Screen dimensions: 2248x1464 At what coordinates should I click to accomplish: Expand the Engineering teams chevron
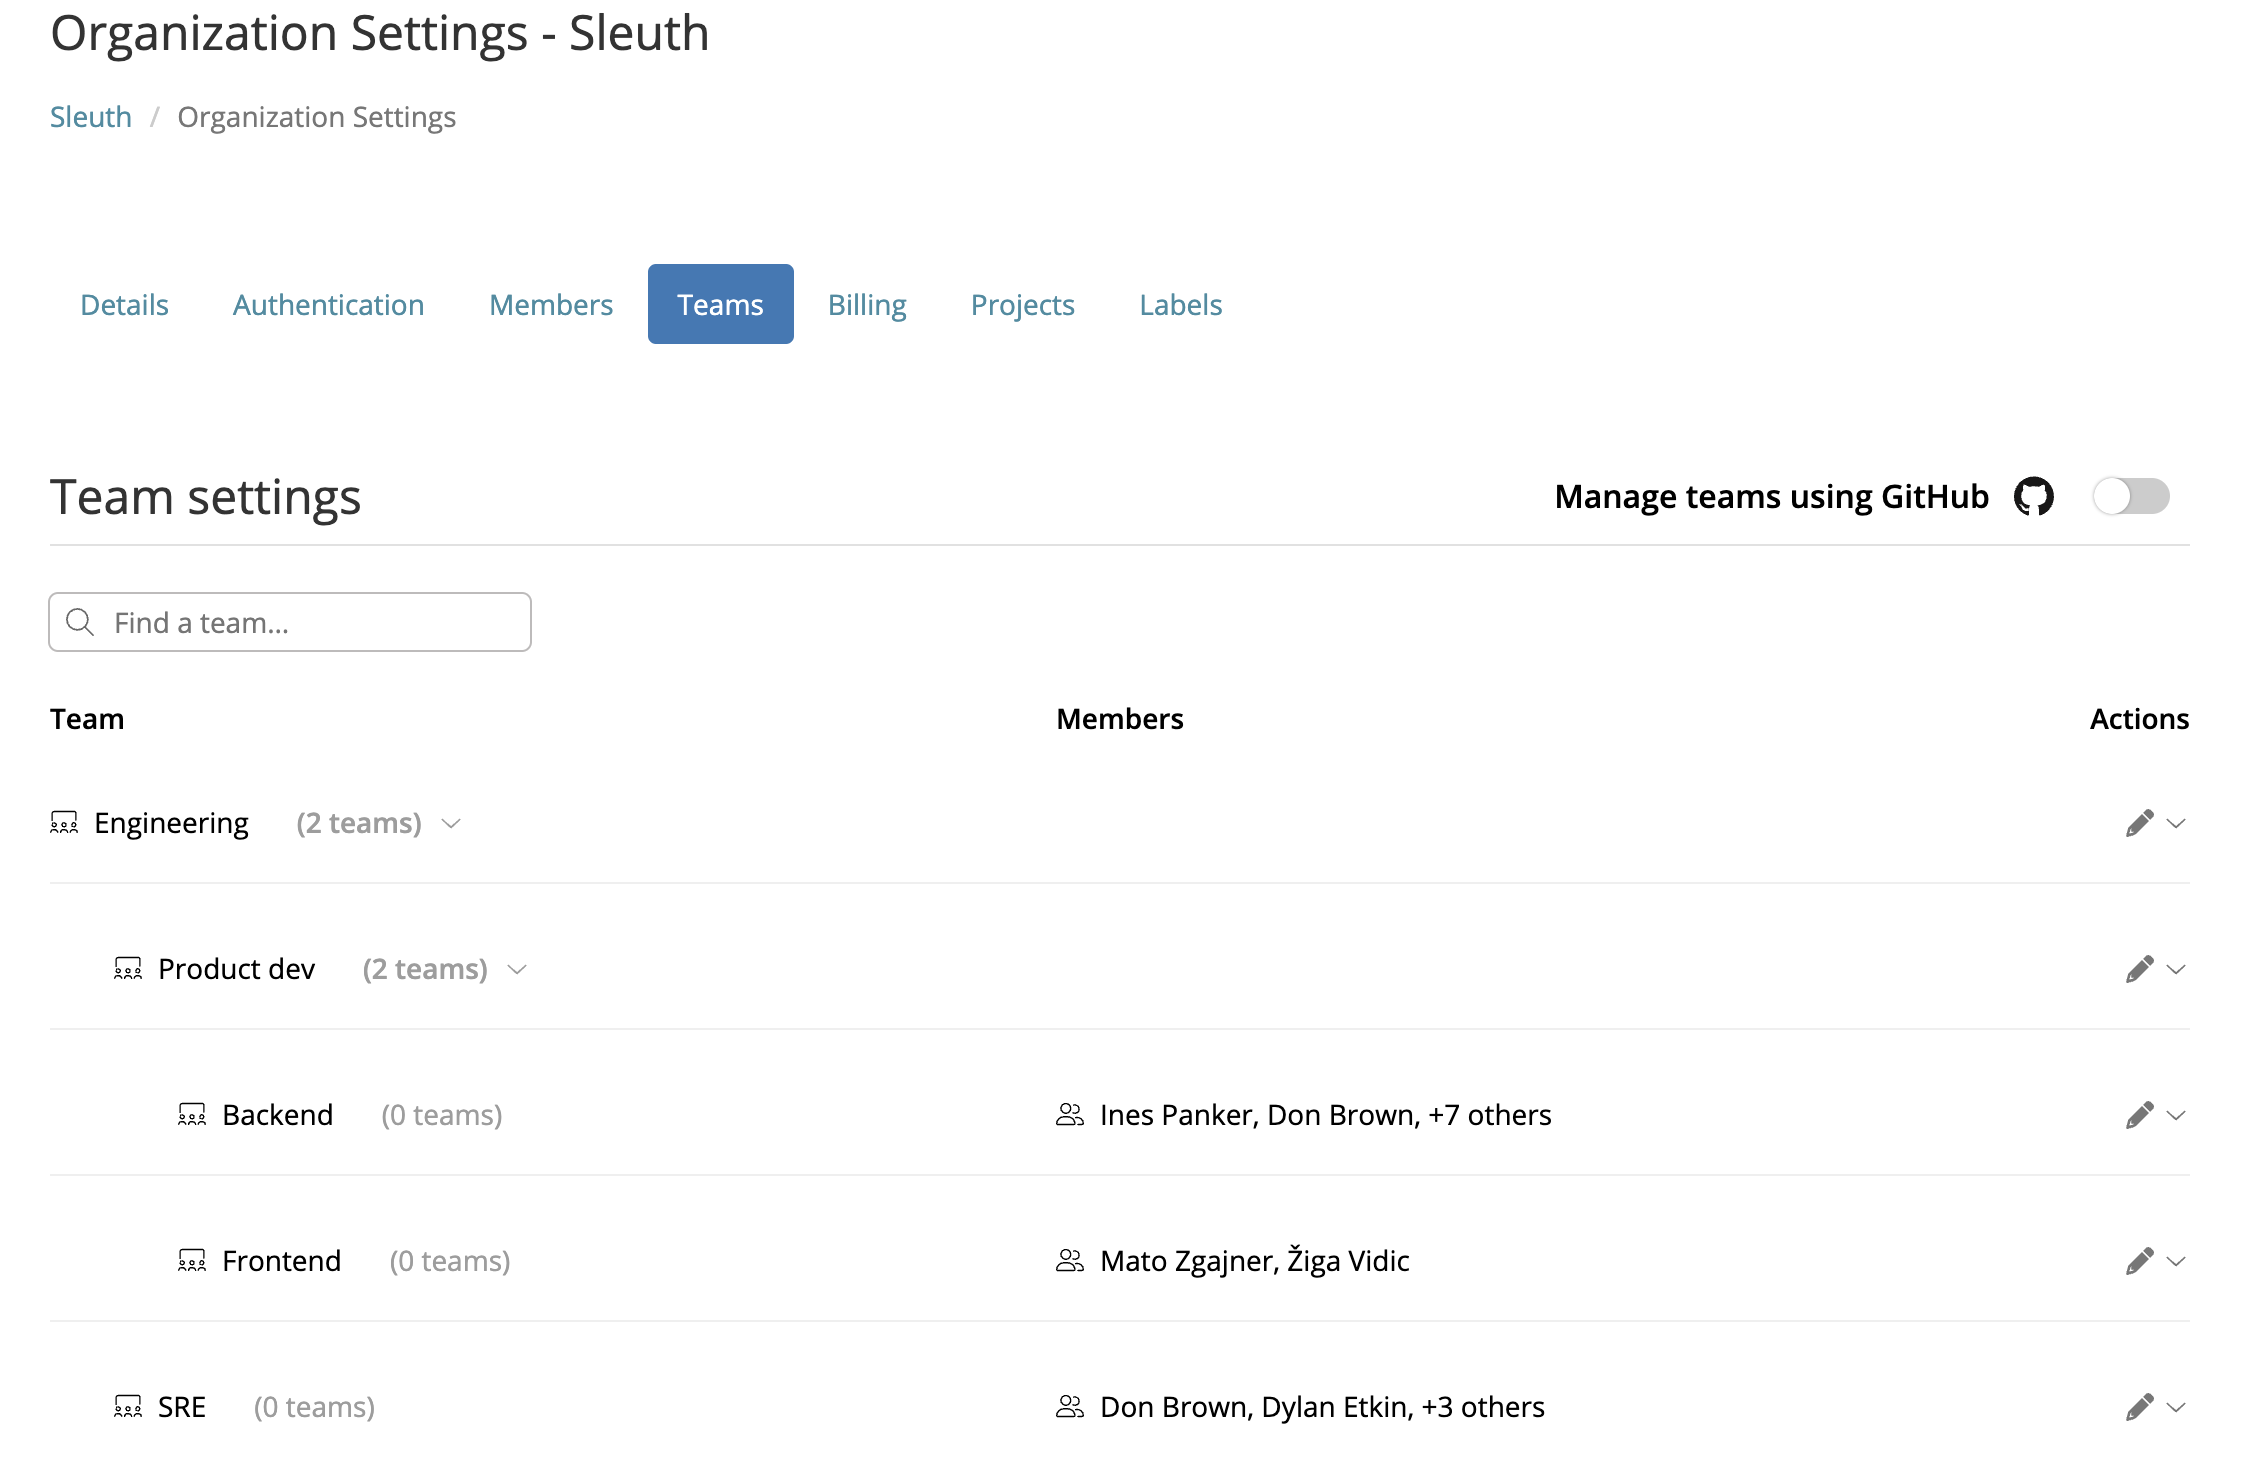(451, 823)
